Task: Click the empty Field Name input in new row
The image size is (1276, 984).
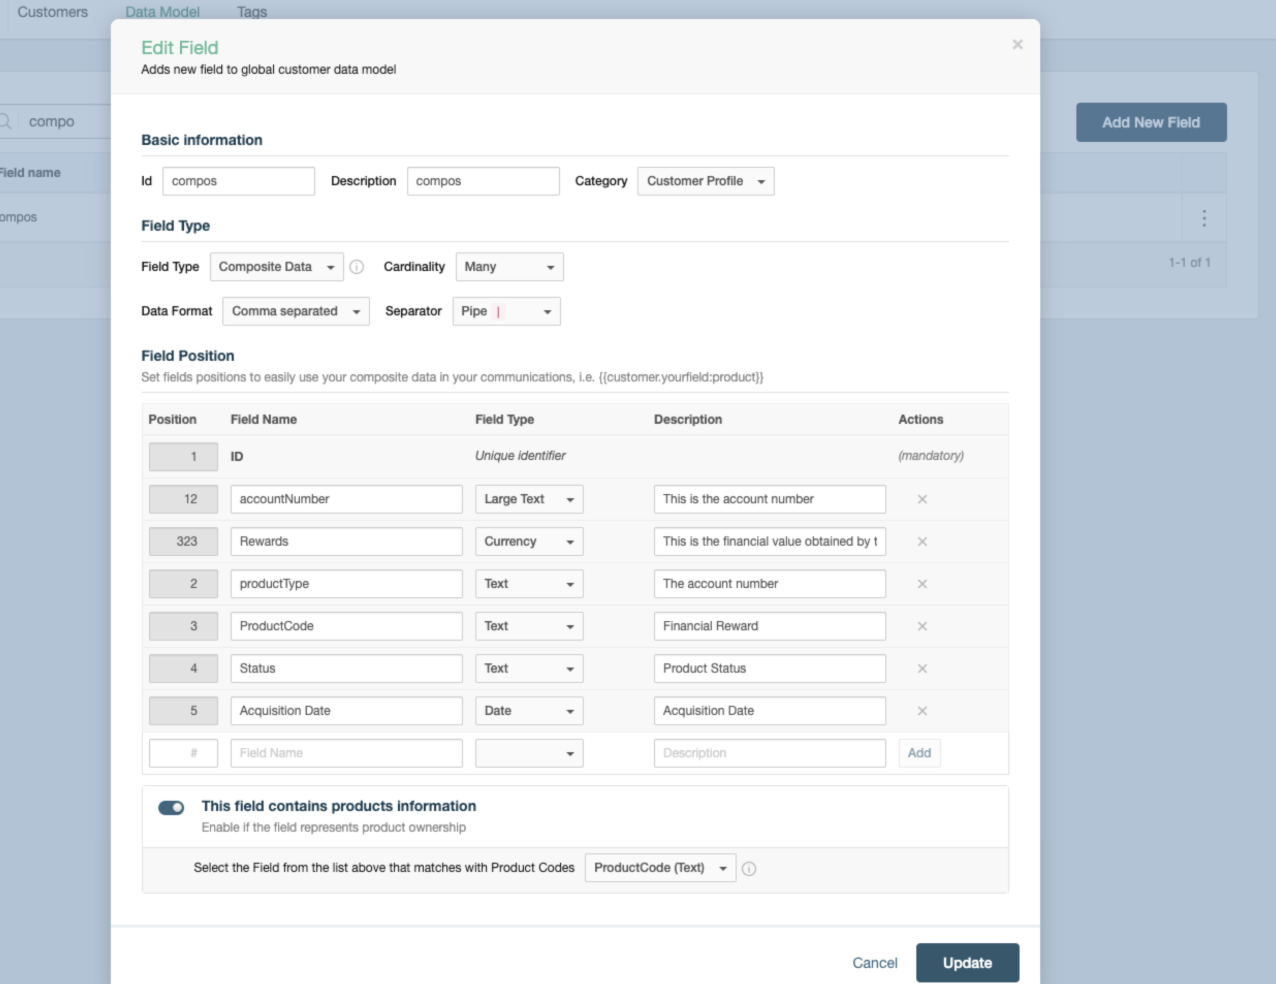Action: [346, 753]
